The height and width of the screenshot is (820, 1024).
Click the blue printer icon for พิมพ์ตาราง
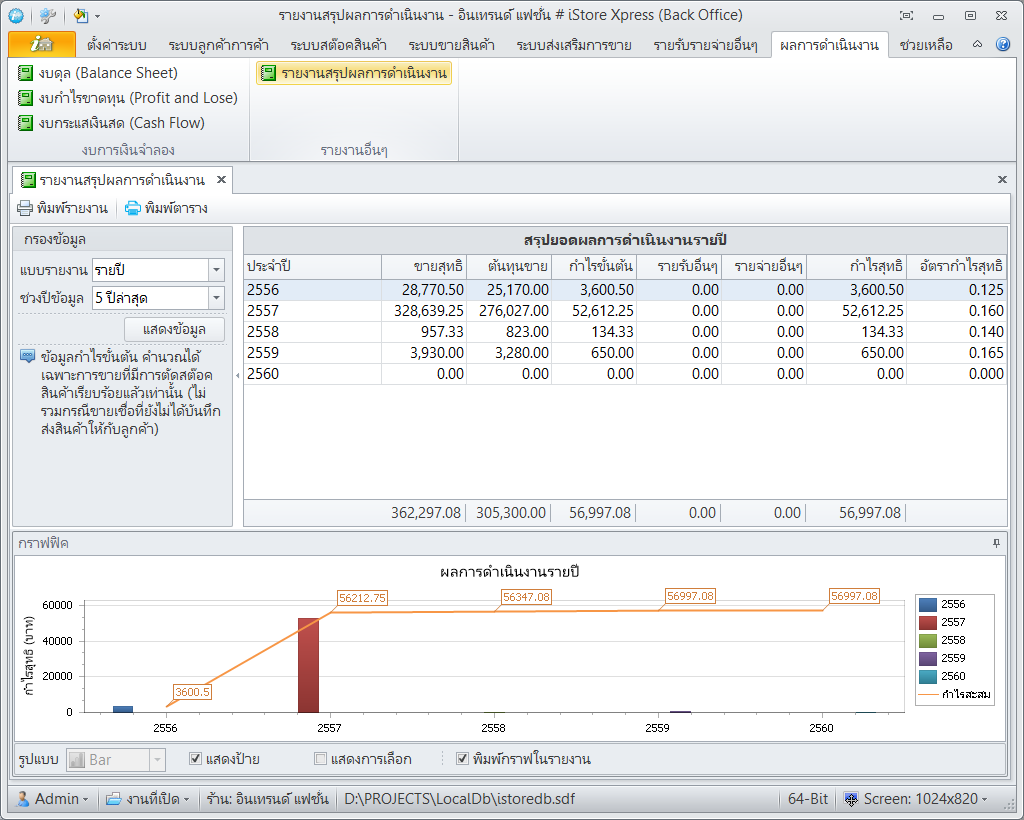pyautogui.click(x=133, y=208)
